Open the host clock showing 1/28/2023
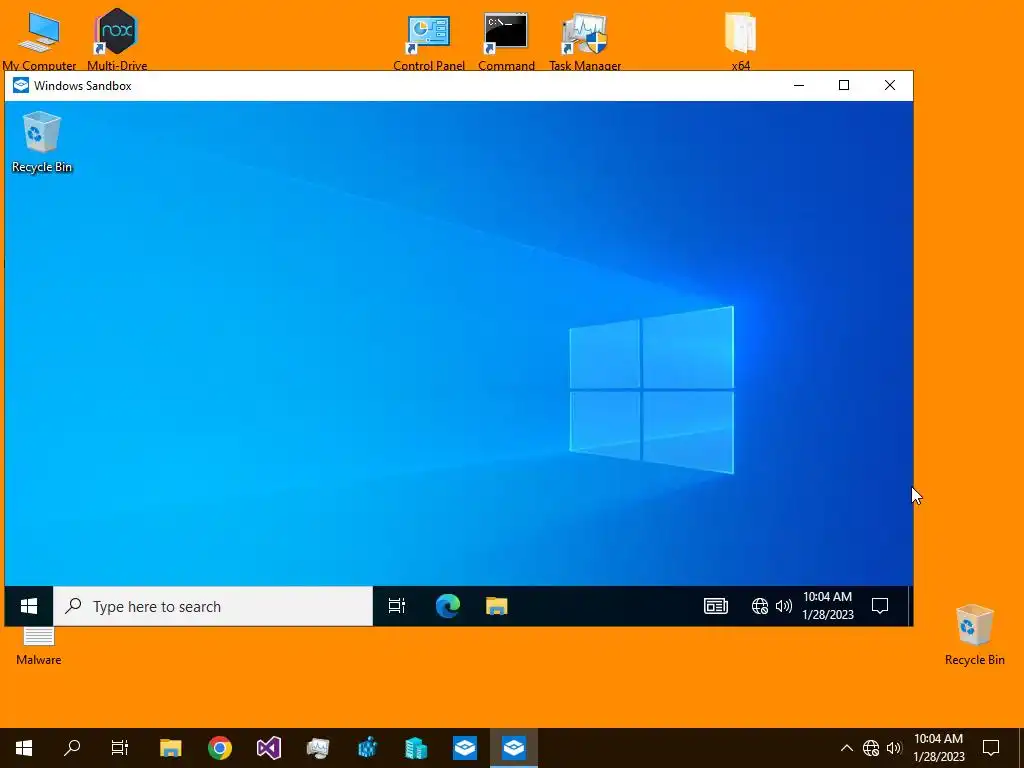The height and width of the screenshot is (768, 1024). 938,748
